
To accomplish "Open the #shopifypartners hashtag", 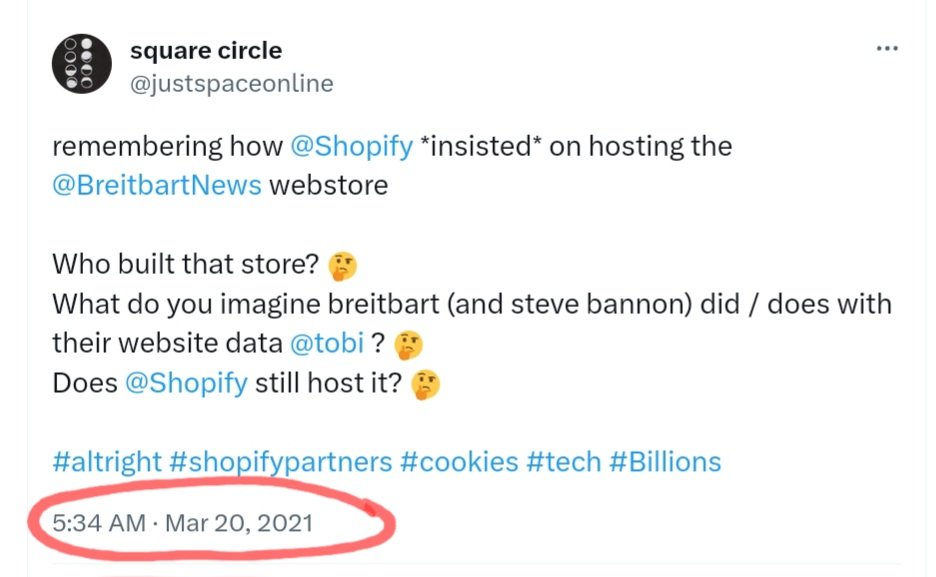I will [x=281, y=462].
